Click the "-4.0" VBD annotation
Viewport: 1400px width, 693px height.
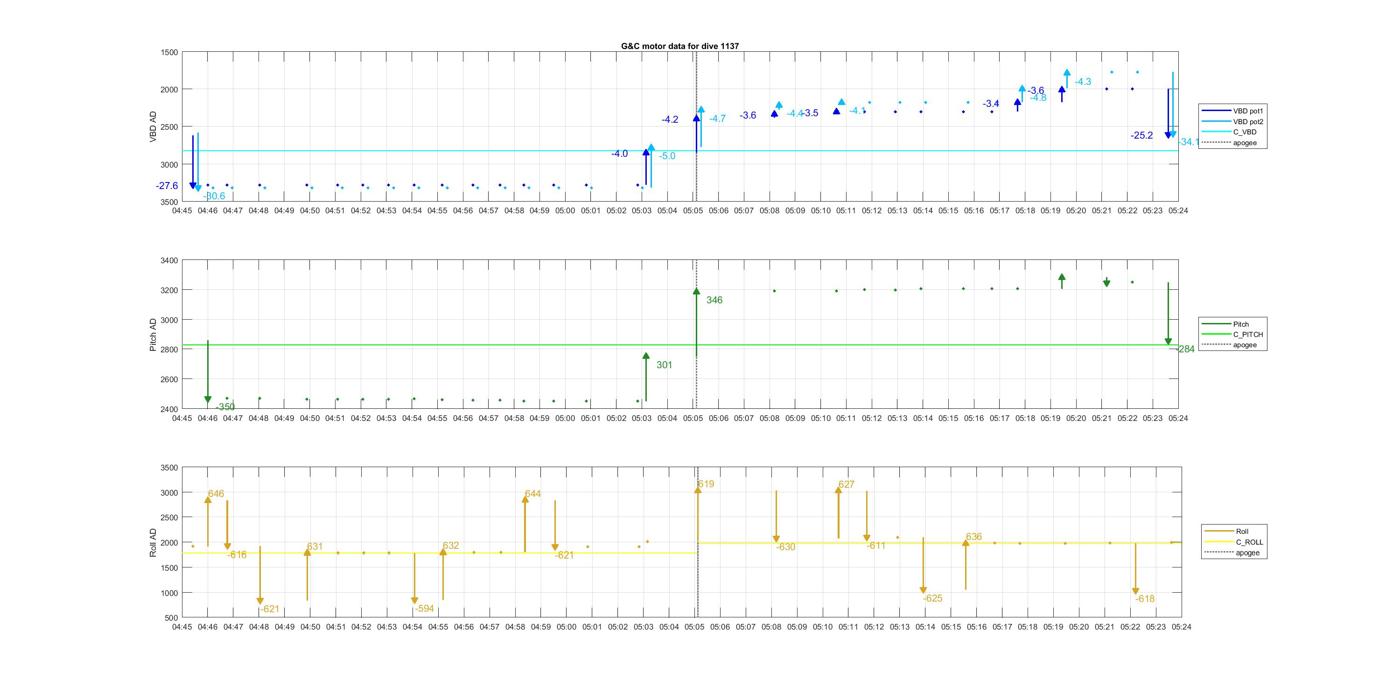click(620, 154)
